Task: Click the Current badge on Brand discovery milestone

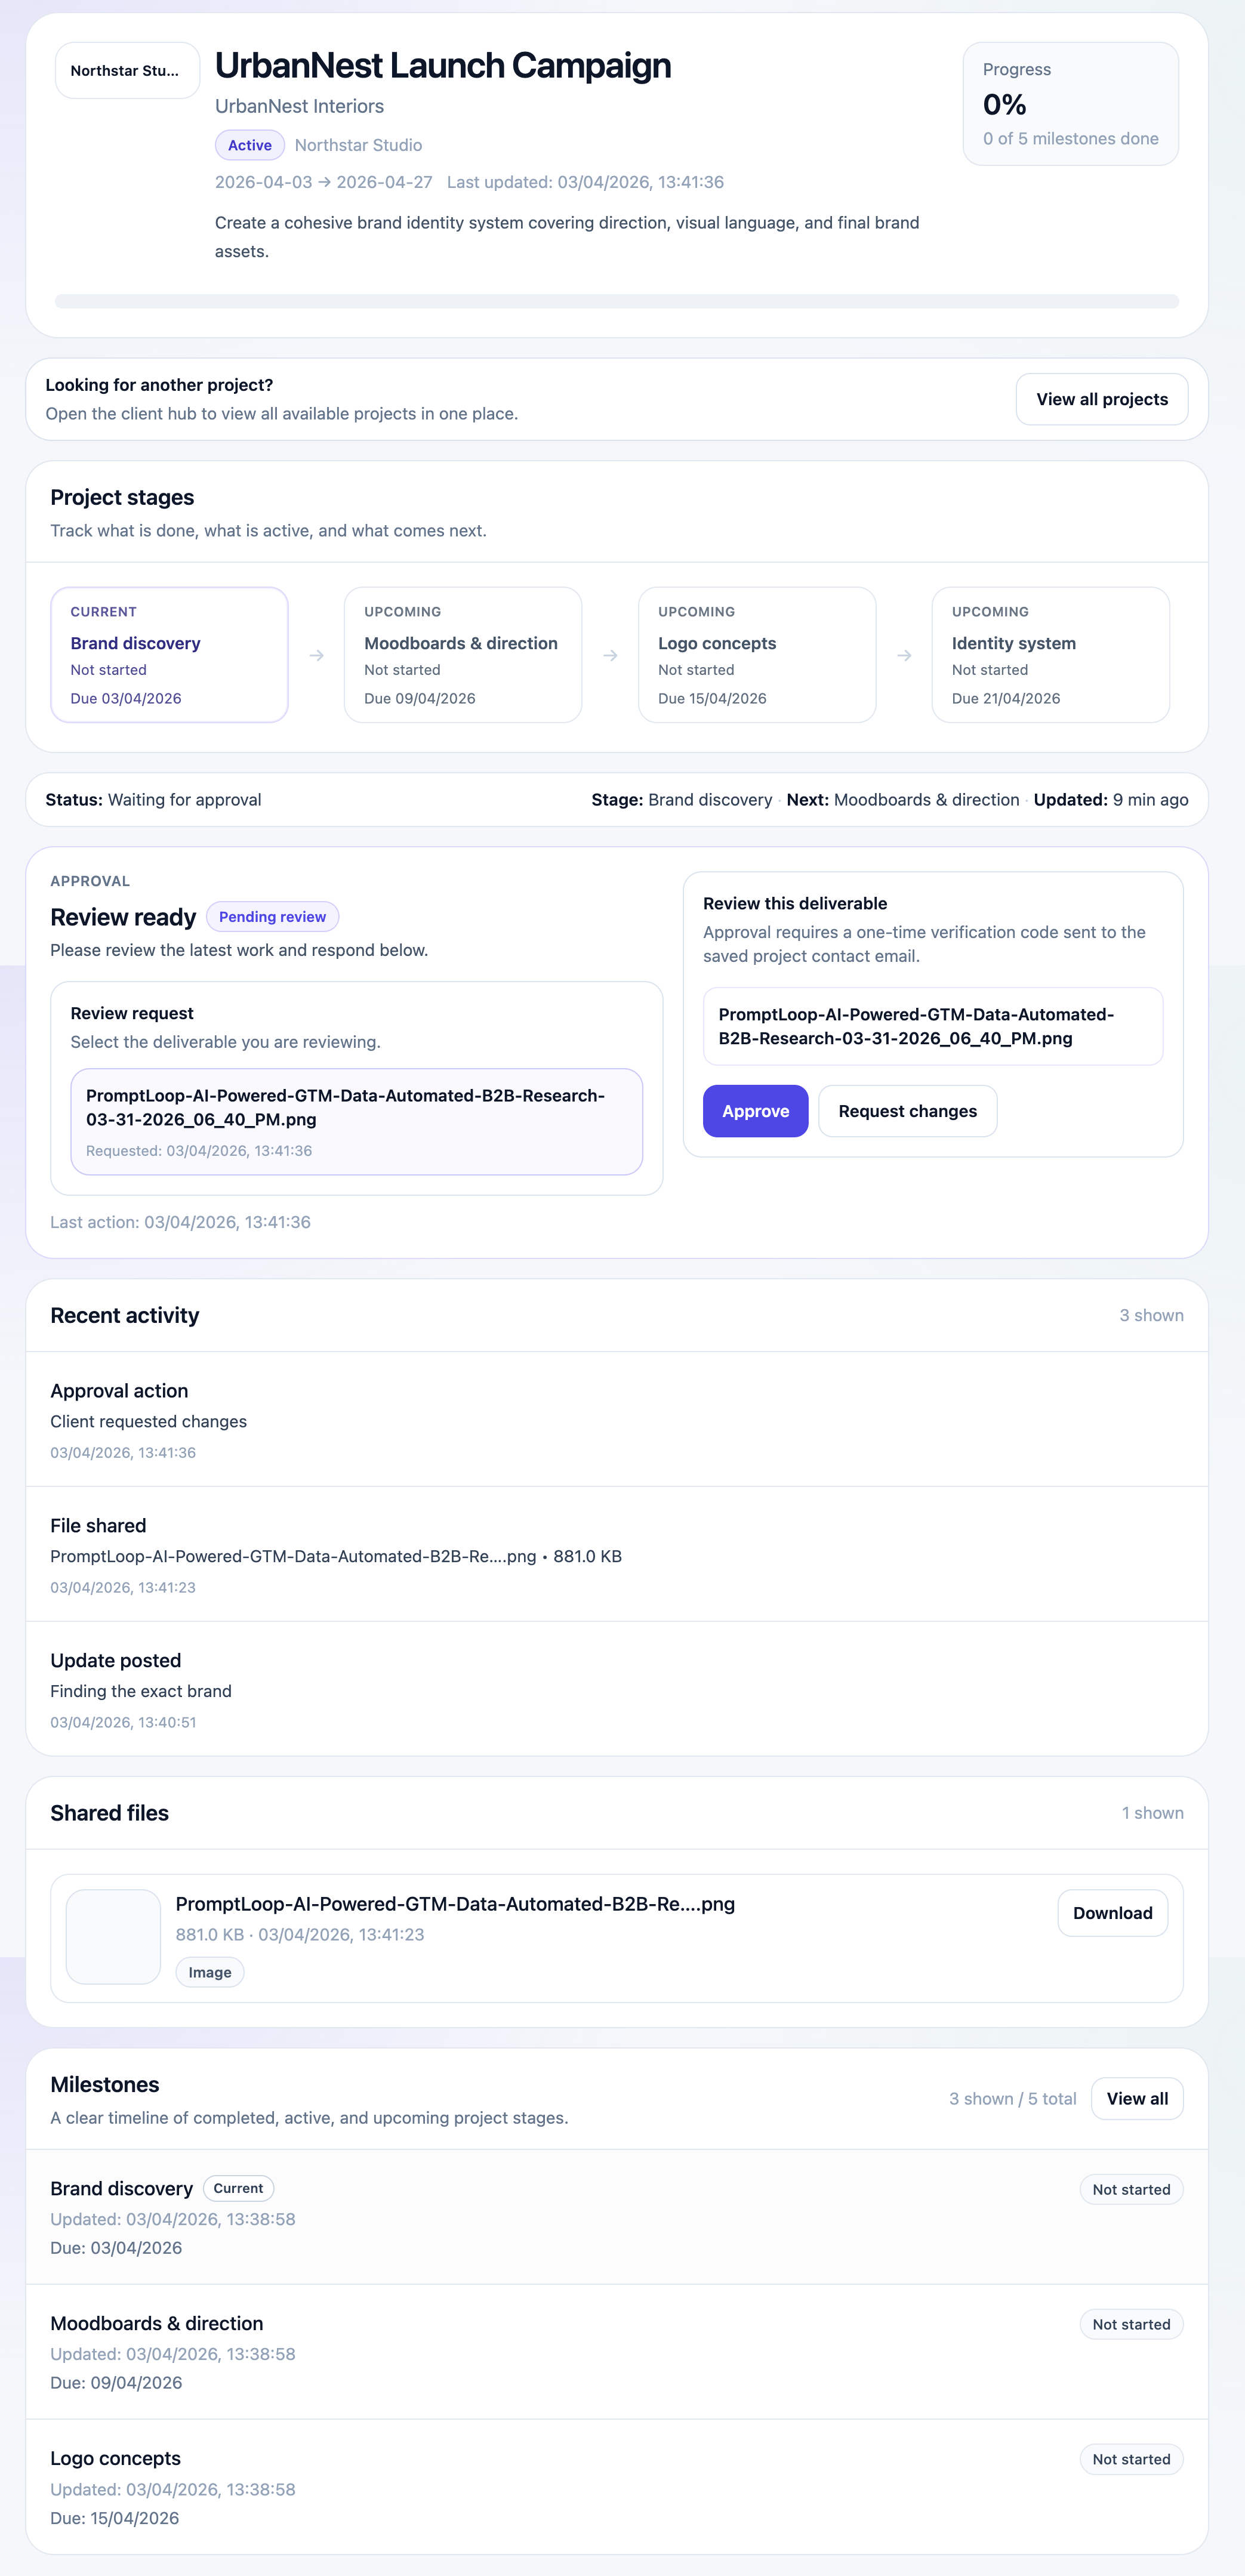Action: coord(238,2188)
